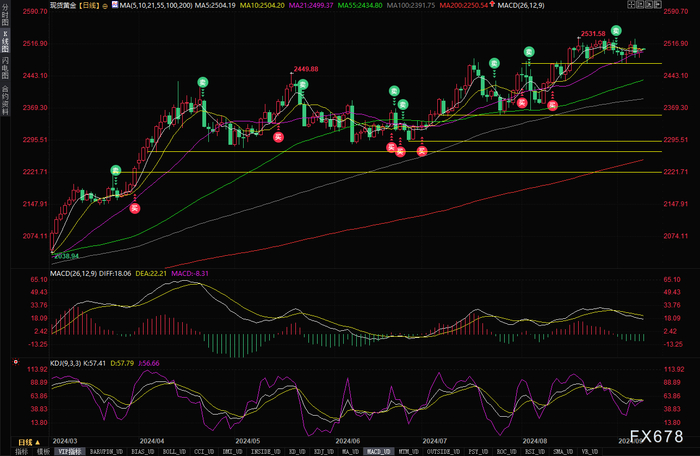Click the red dot icon beside KDJ panel

pos(16,362)
